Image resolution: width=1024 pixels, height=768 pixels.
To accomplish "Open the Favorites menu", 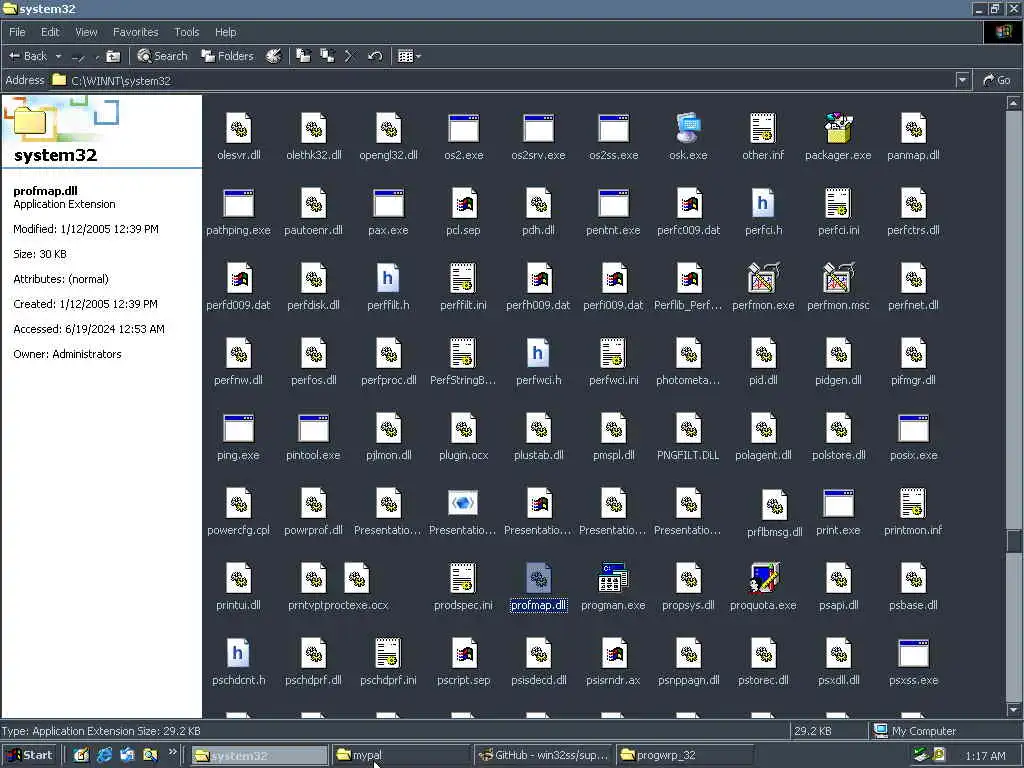I will pyautogui.click(x=136, y=32).
